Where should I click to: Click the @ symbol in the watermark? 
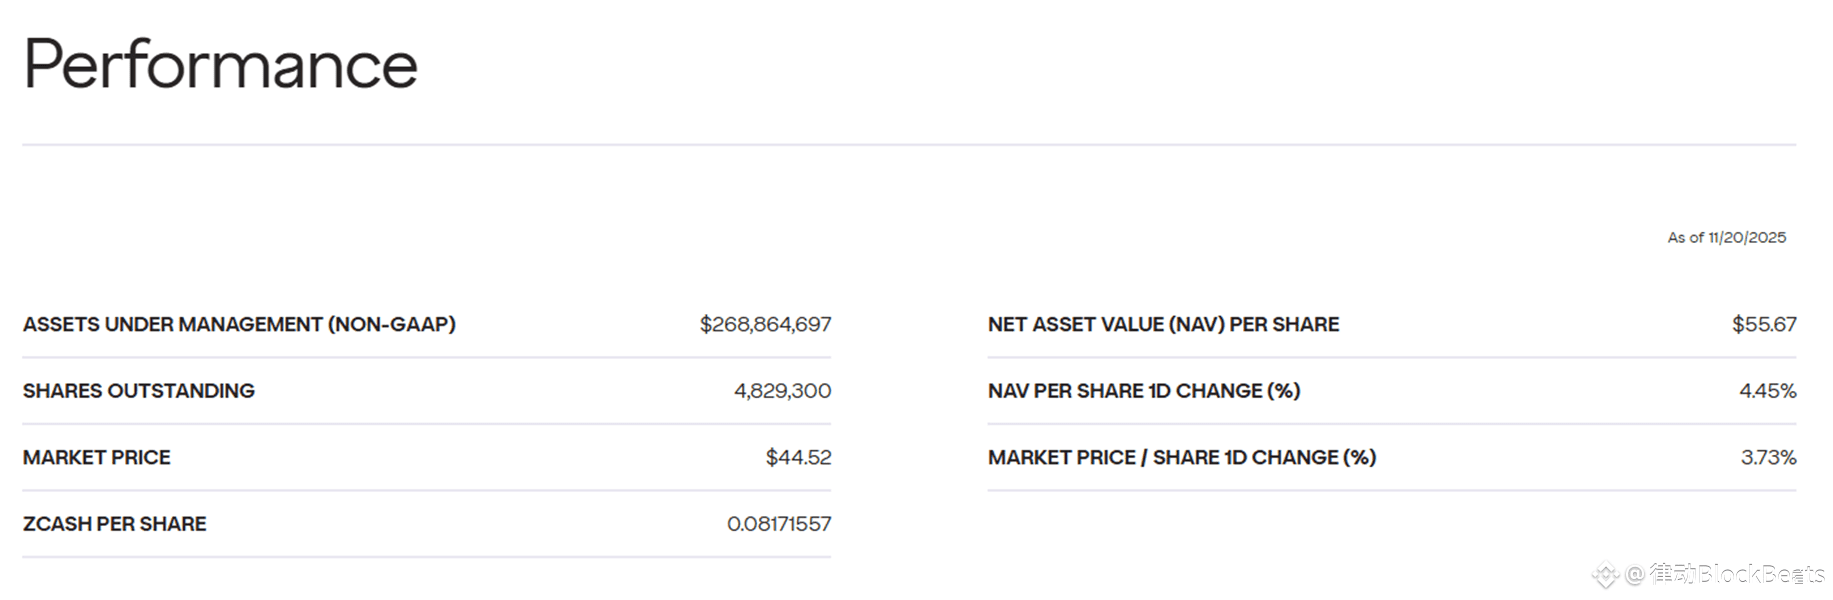coord(1635,574)
